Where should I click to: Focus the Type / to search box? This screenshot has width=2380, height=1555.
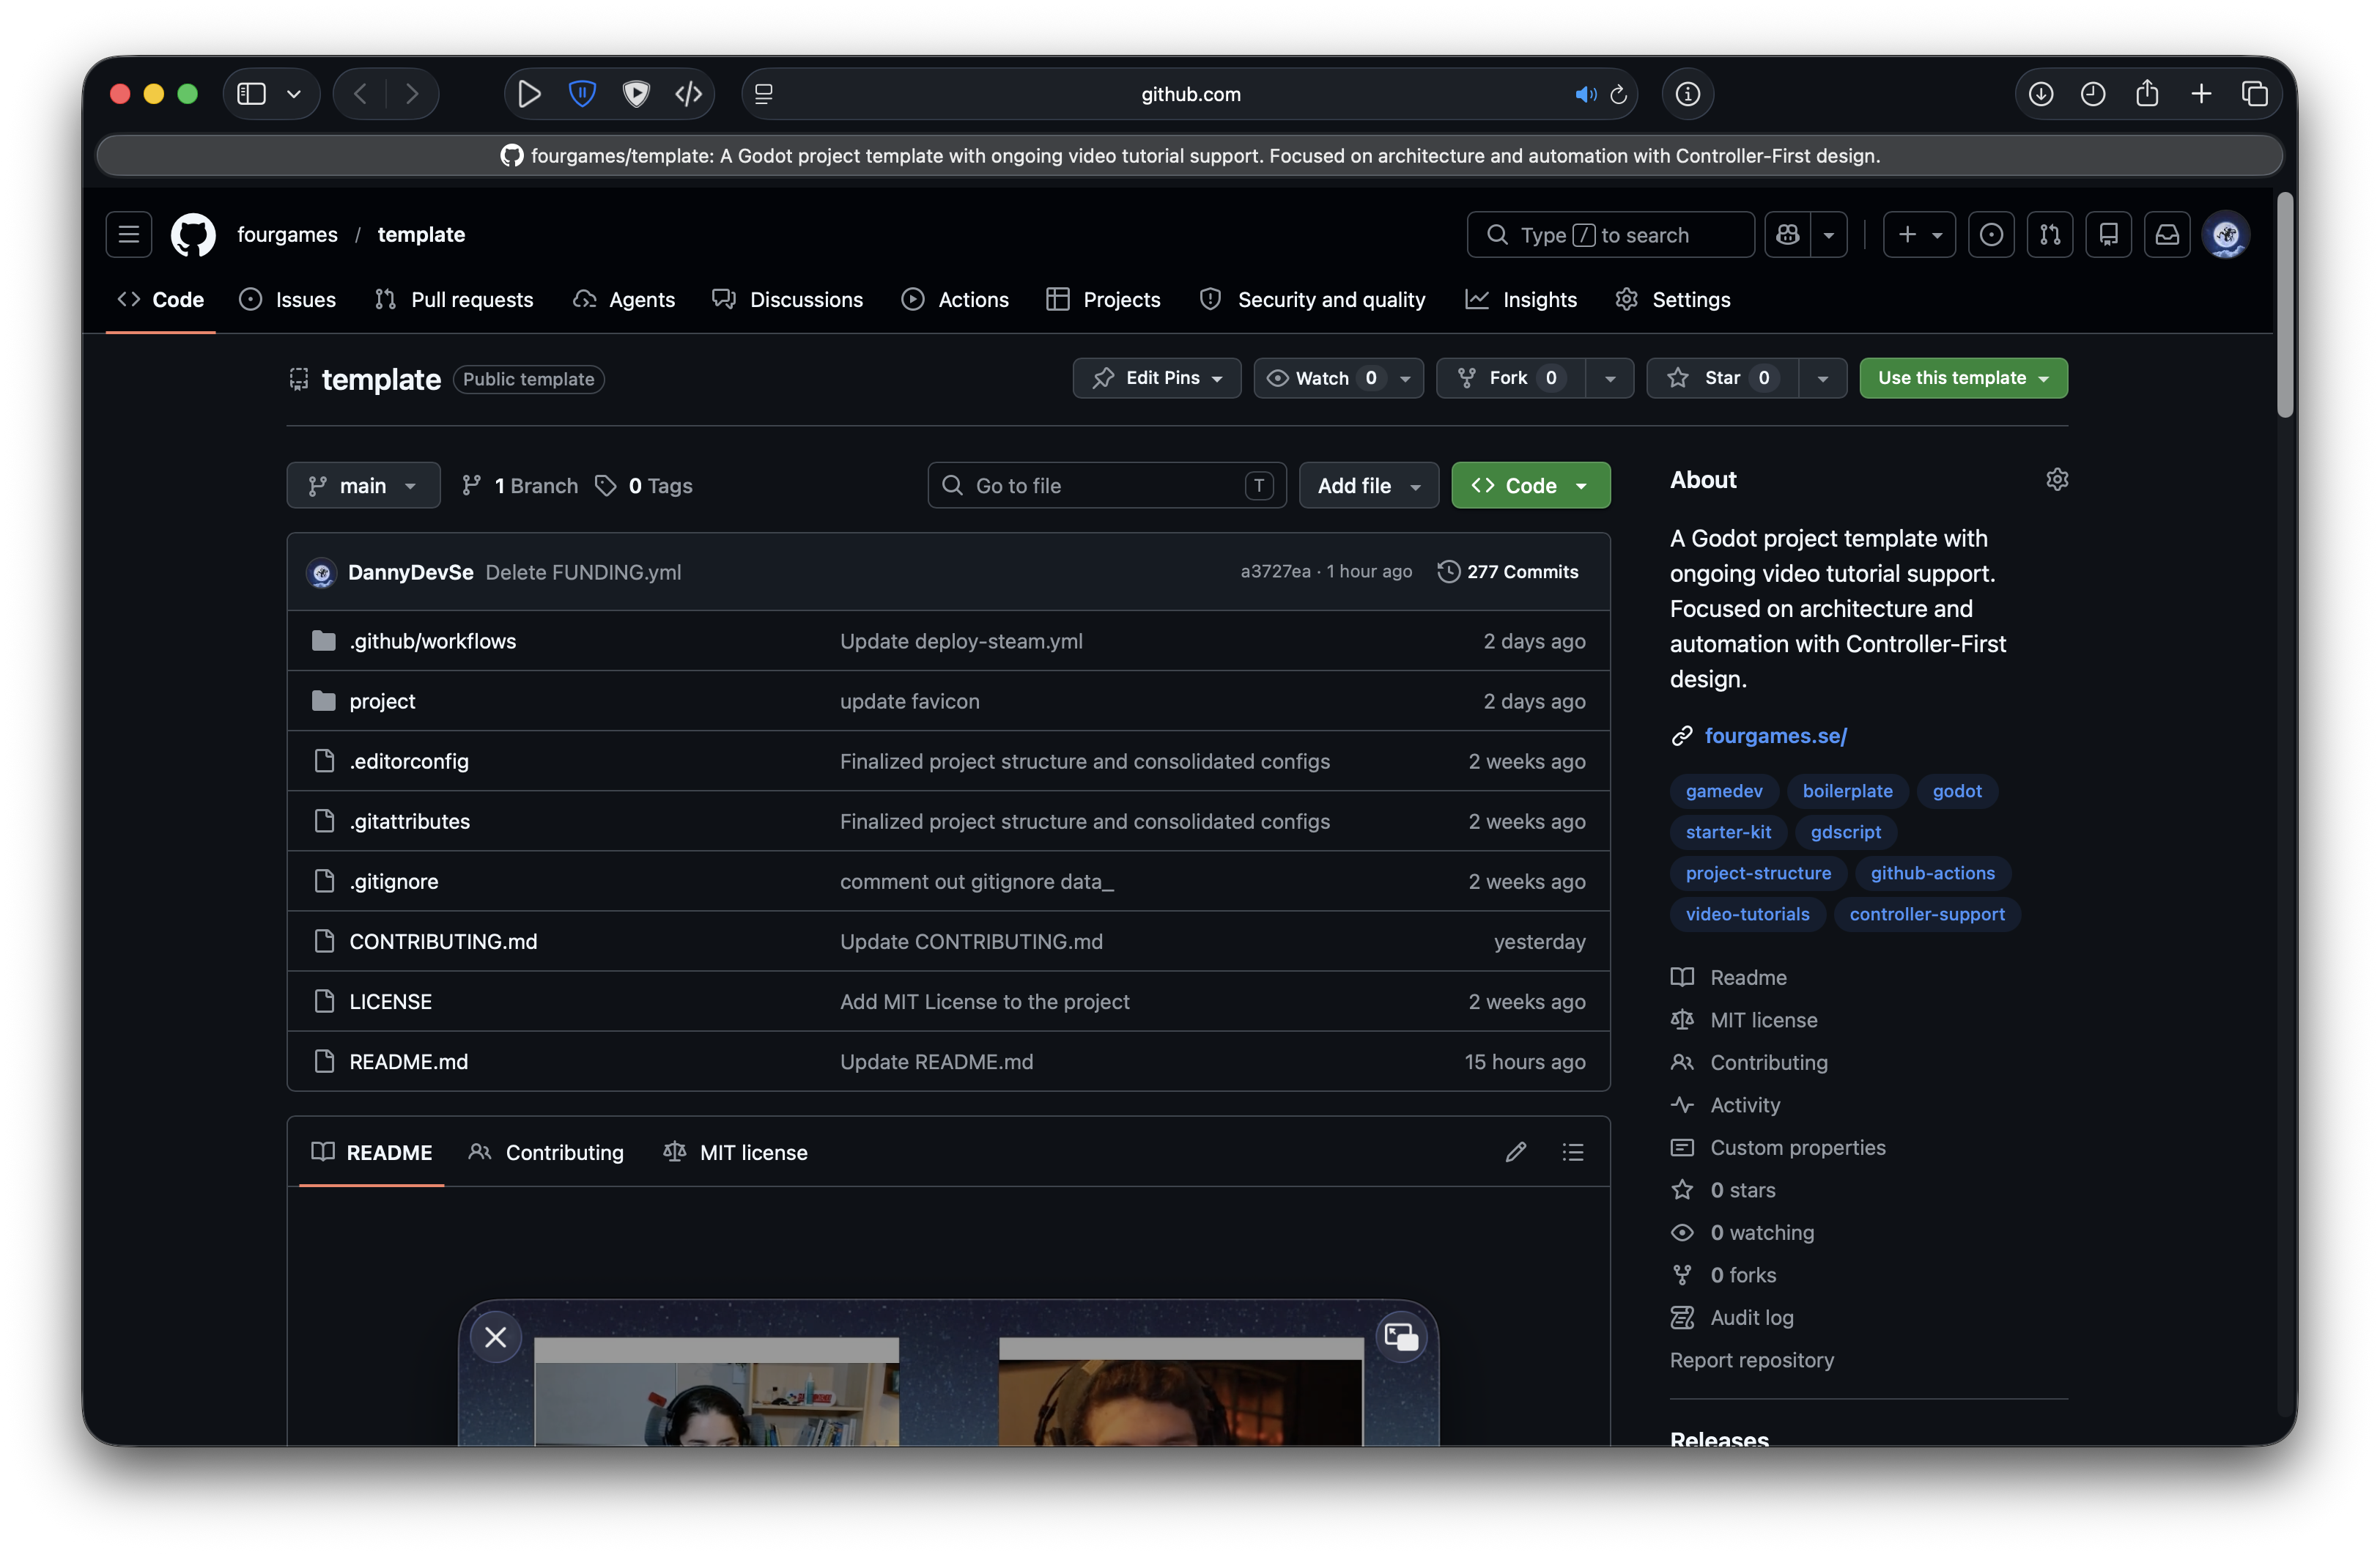click(x=1610, y=235)
